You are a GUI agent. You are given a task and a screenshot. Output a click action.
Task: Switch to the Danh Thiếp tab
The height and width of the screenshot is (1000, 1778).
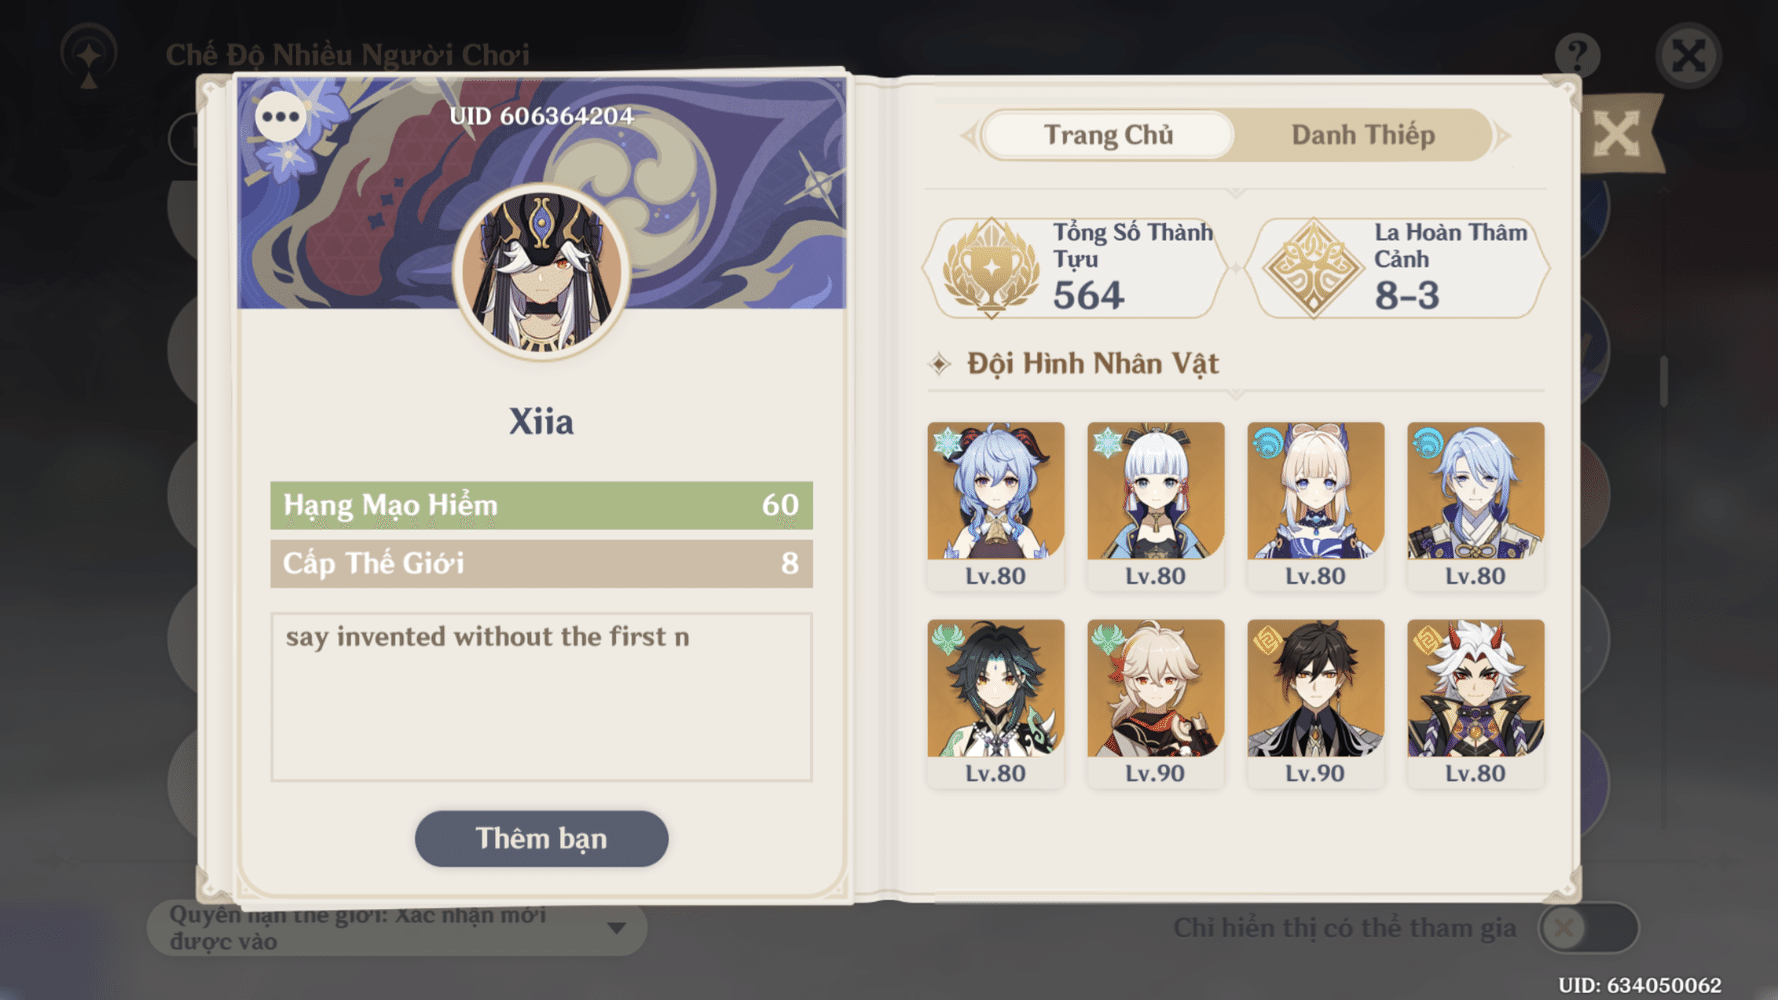point(1363,135)
